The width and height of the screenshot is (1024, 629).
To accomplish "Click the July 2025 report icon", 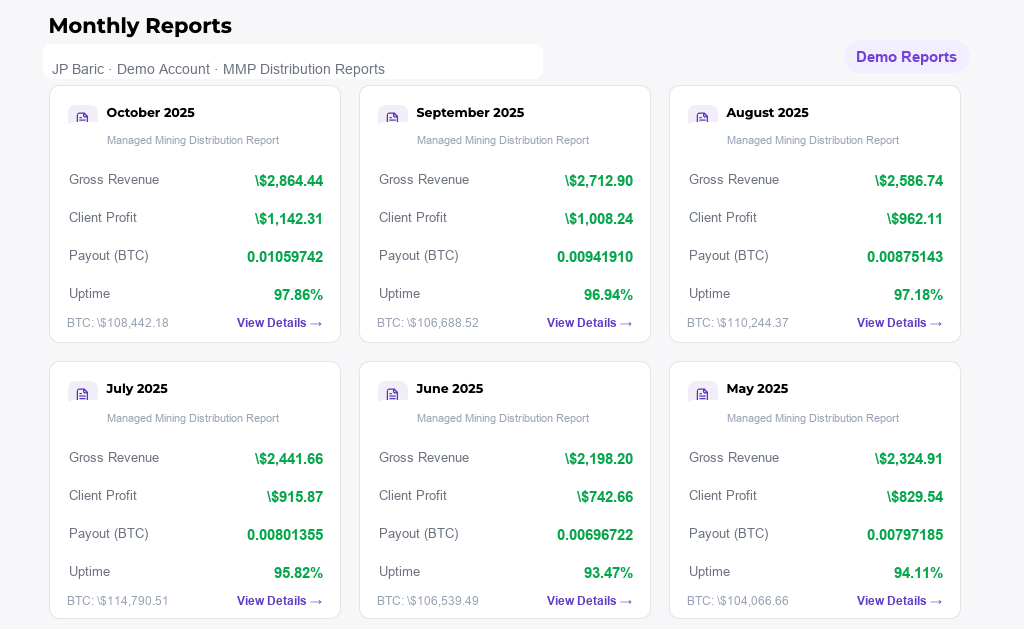I will pos(82,393).
